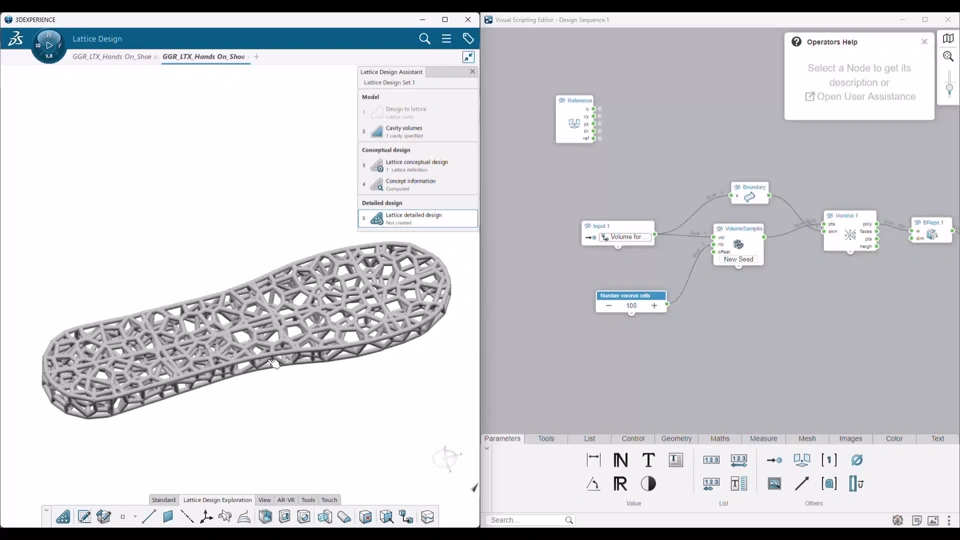
Task: Select the Control operators tab
Action: point(633,438)
